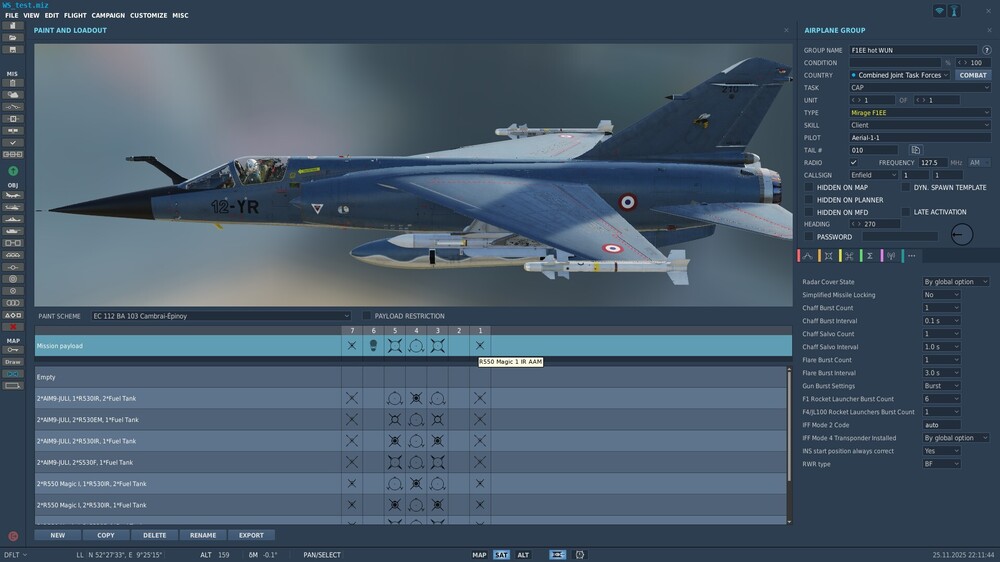This screenshot has height=562, width=1000.
Task: Select the airplane group tool in sidebar
Action: (13, 195)
